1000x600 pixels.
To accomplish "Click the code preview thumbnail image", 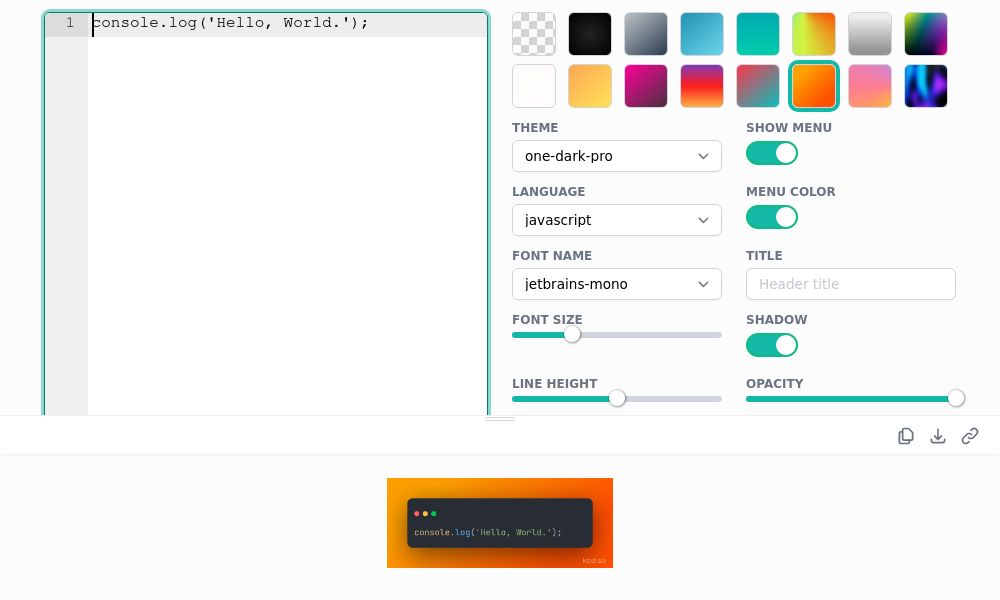I will (500, 523).
